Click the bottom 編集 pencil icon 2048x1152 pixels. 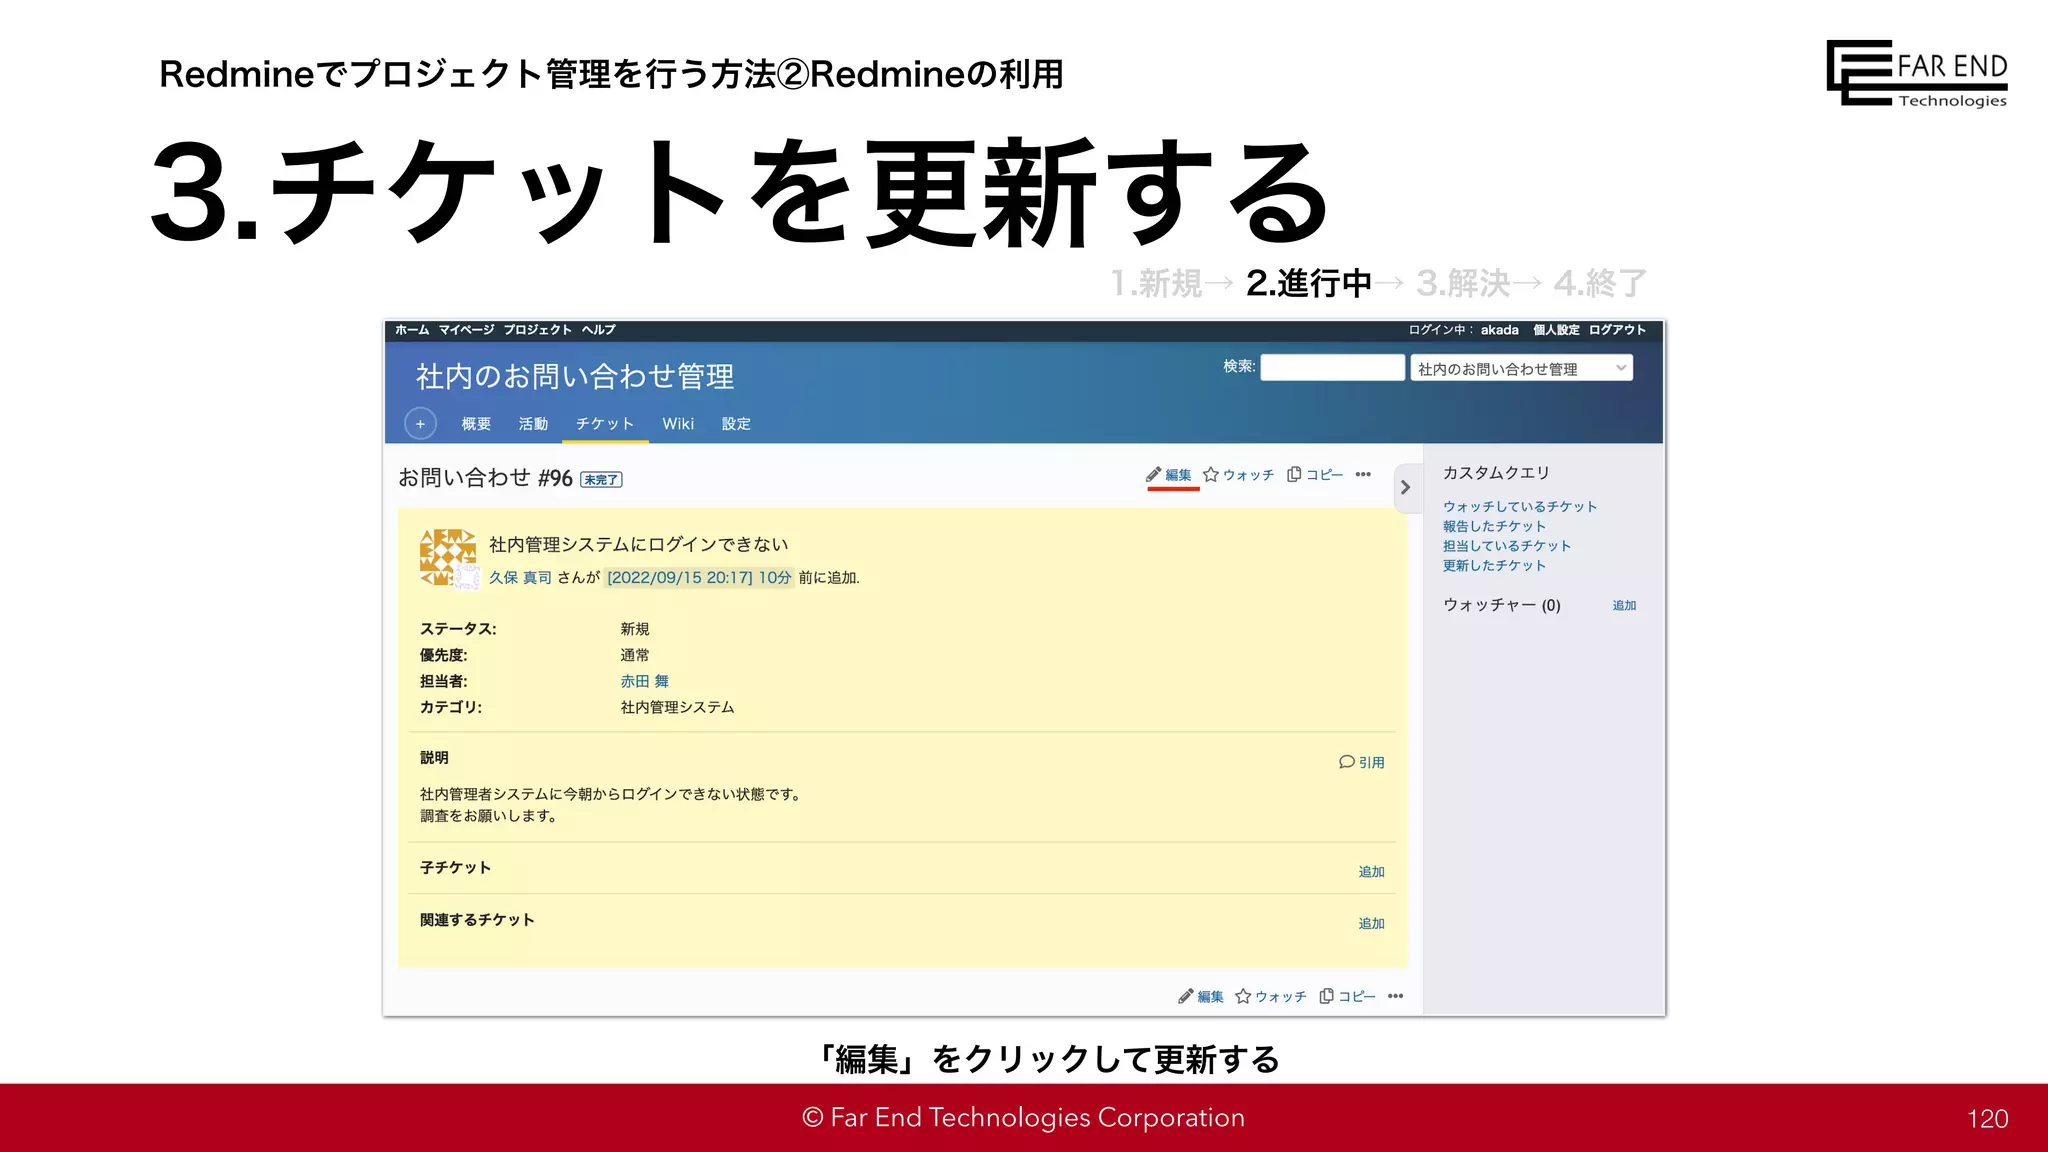[1185, 996]
